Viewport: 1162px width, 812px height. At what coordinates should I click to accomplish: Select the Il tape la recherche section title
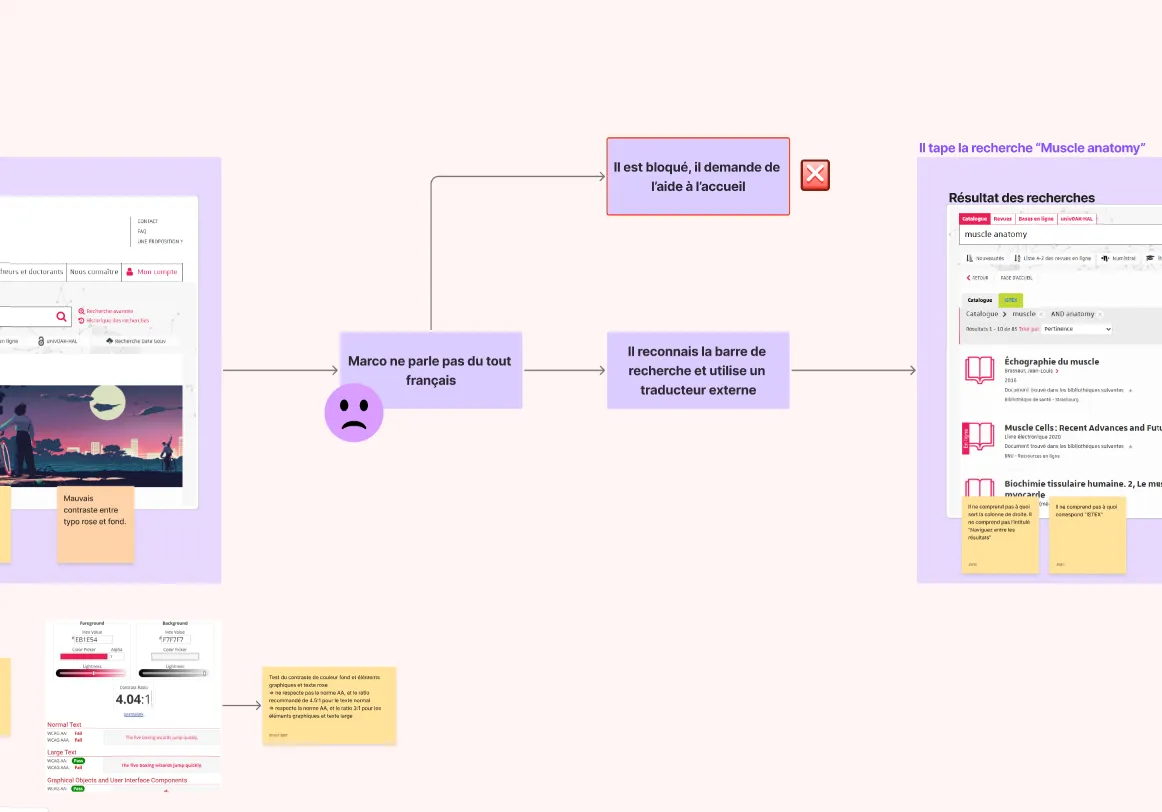coord(1032,147)
